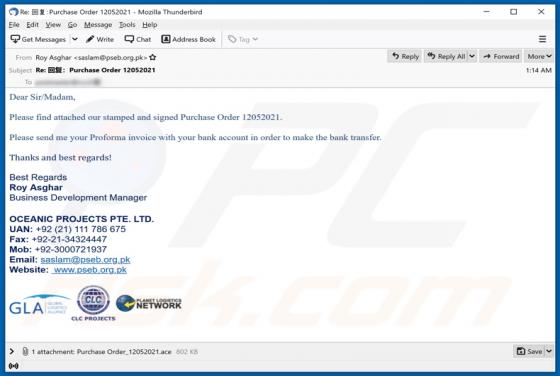Viewport: 560px width, 376px height.
Task: Star the sender's contact icon
Action: [x=153, y=57]
